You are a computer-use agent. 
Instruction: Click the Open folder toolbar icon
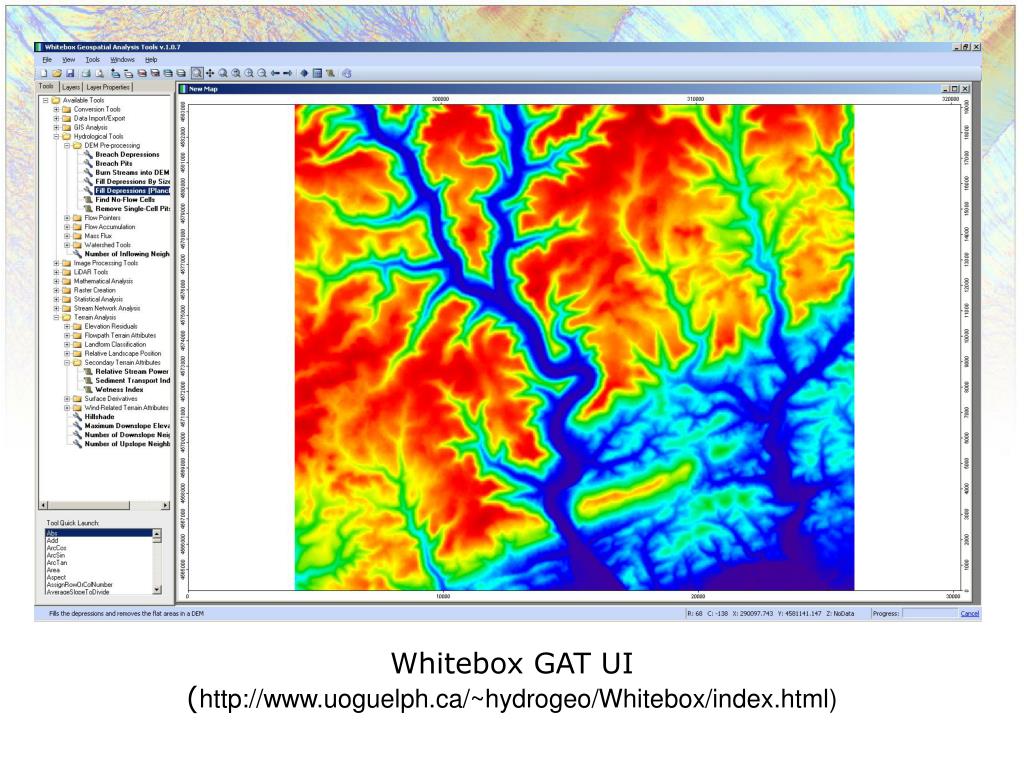tap(57, 73)
